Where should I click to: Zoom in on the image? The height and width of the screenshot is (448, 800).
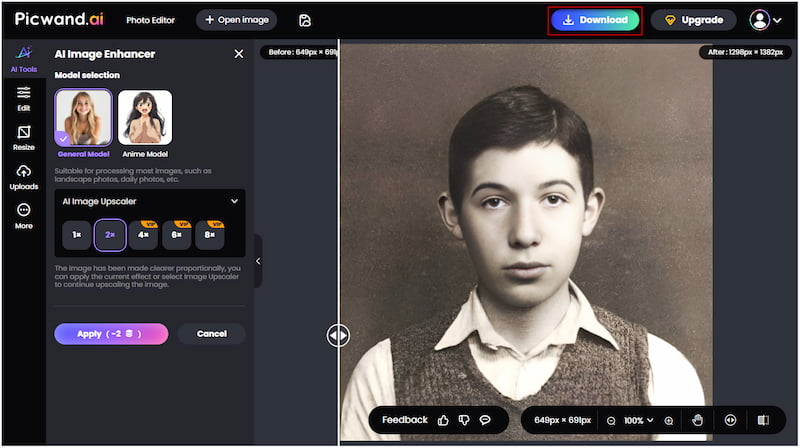click(669, 421)
